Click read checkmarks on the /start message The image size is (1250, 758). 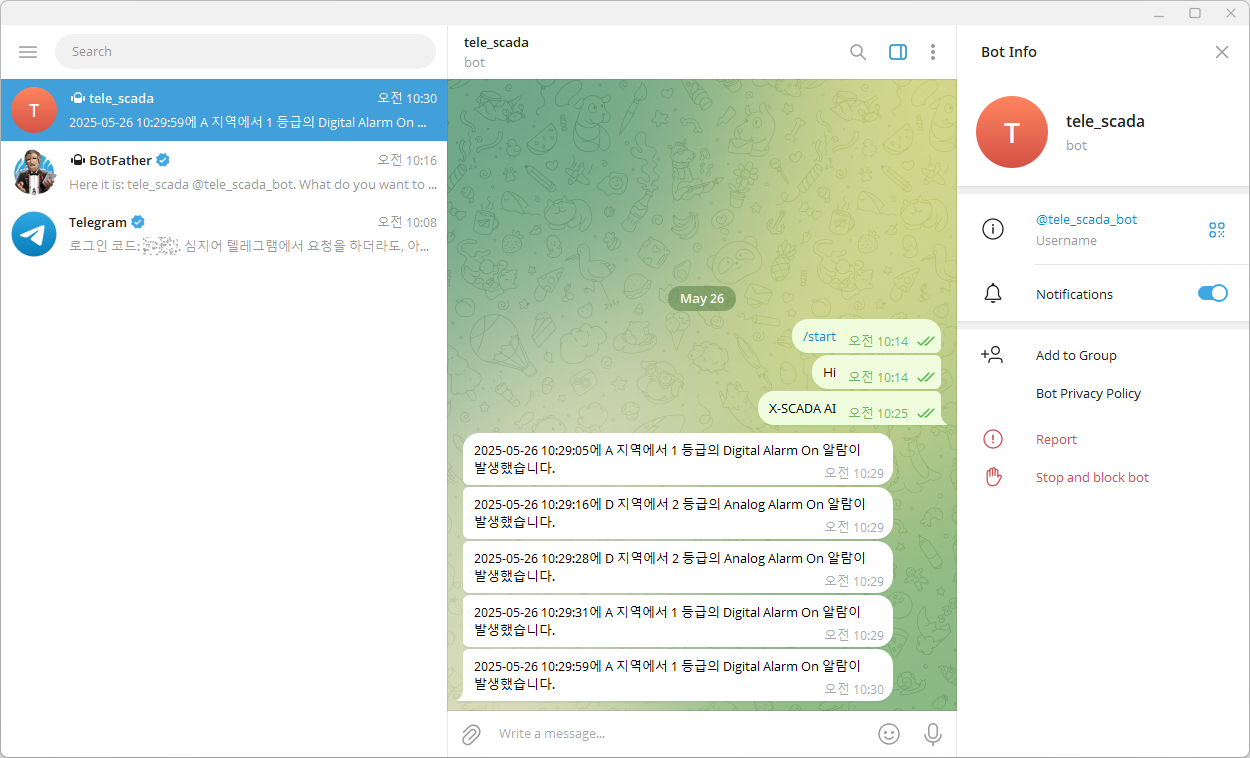(925, 341)
